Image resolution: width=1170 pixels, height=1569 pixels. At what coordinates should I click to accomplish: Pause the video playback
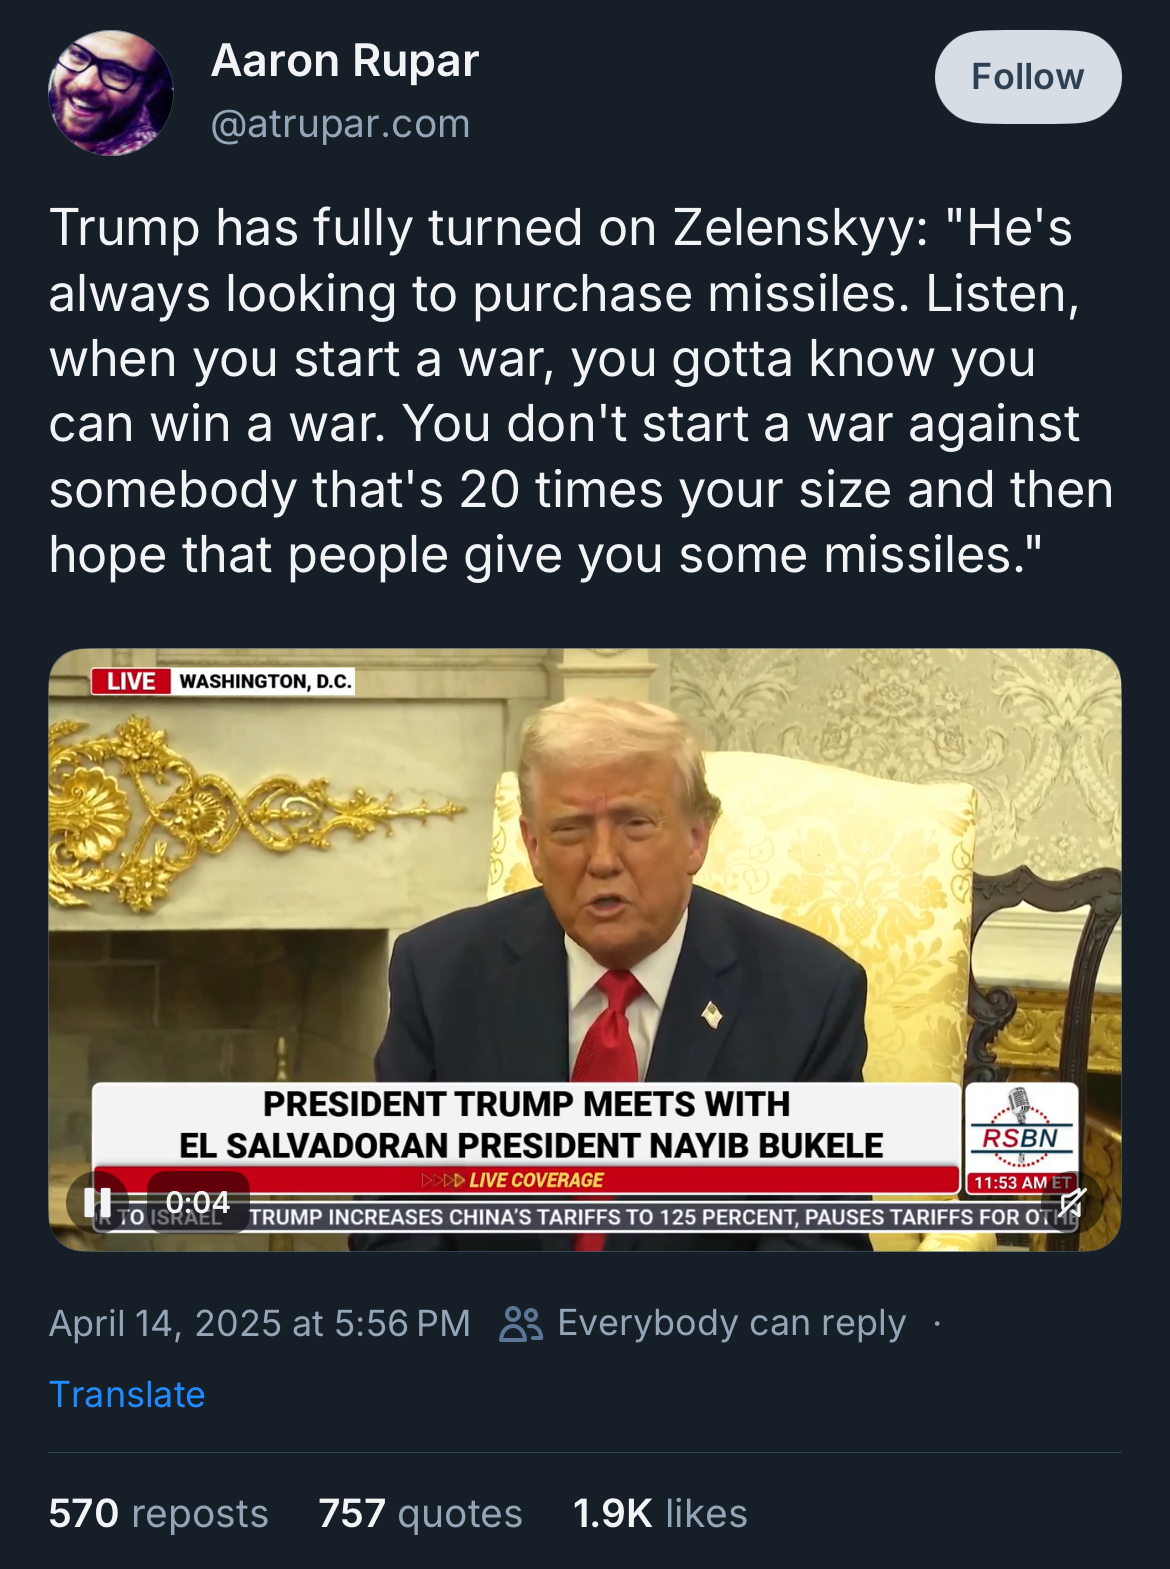coord(97,1202)
